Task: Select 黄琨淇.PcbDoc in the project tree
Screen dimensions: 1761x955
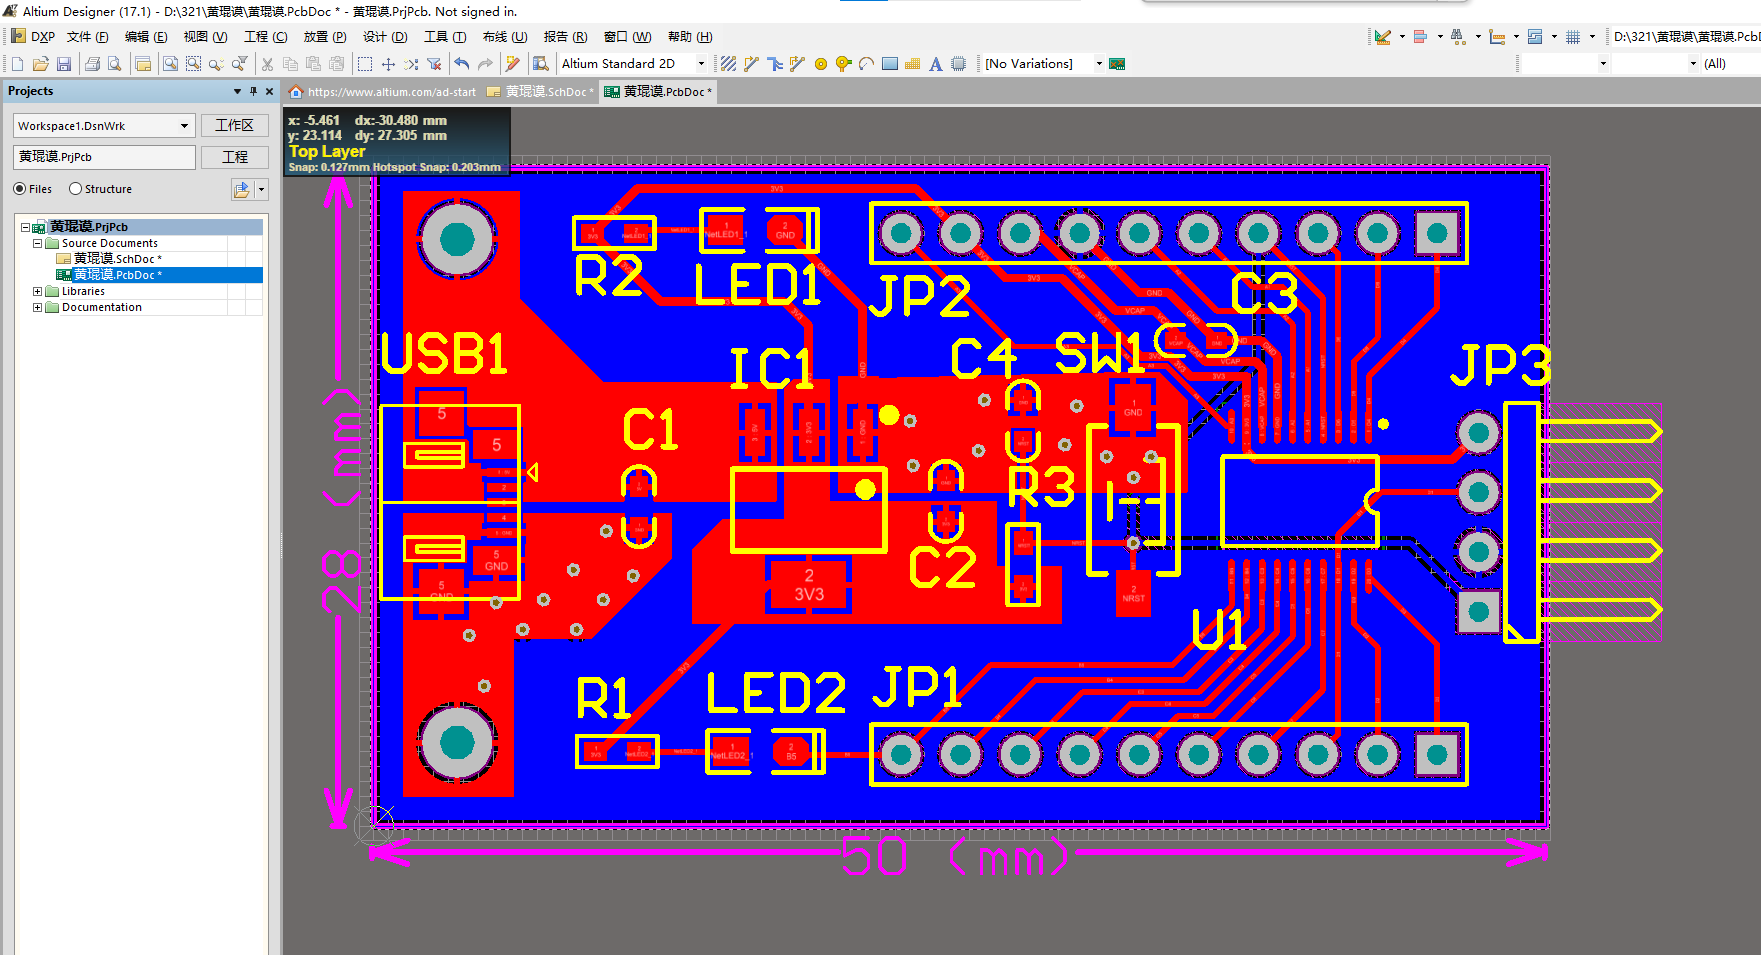Action: tap(118, 275)
